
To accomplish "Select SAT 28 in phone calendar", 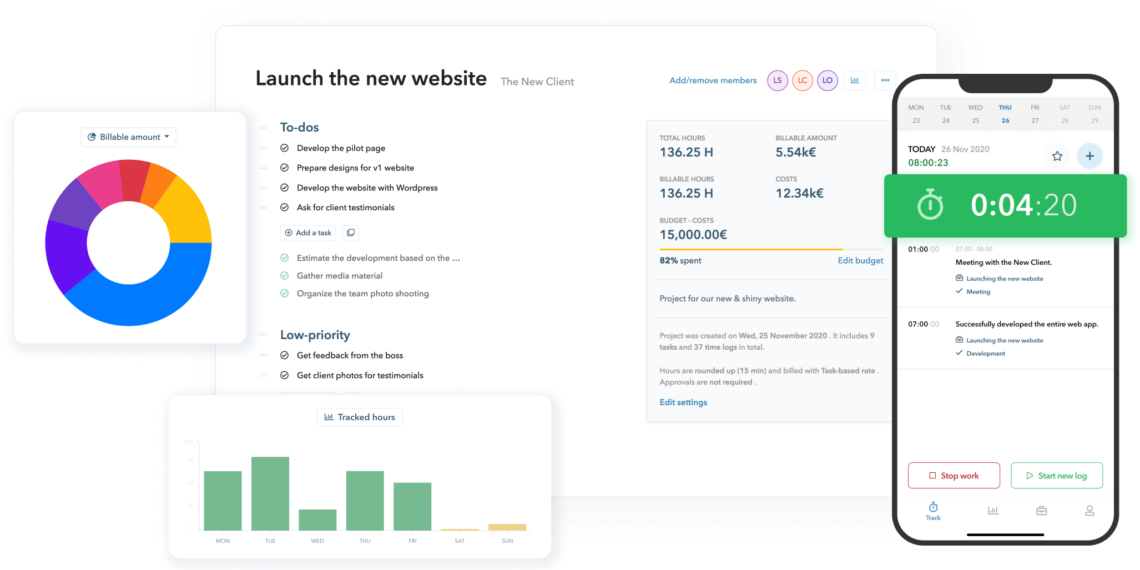I will coord(1064,114).
